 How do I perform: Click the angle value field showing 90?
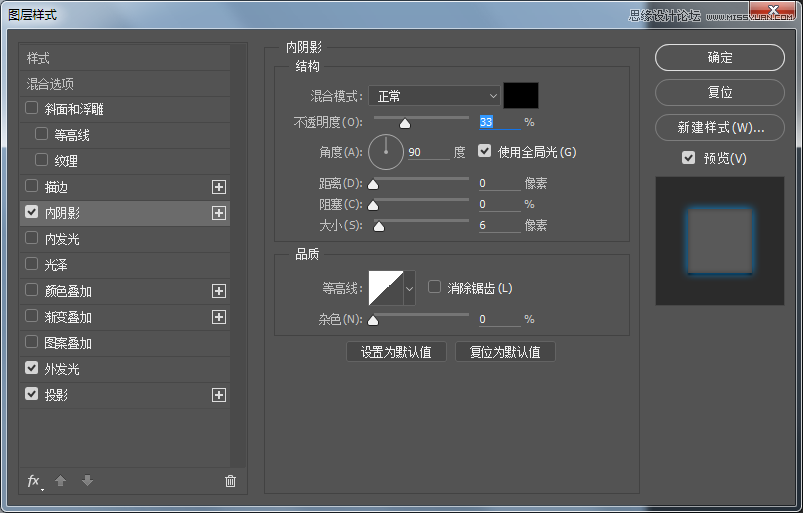tap(428, 152)
